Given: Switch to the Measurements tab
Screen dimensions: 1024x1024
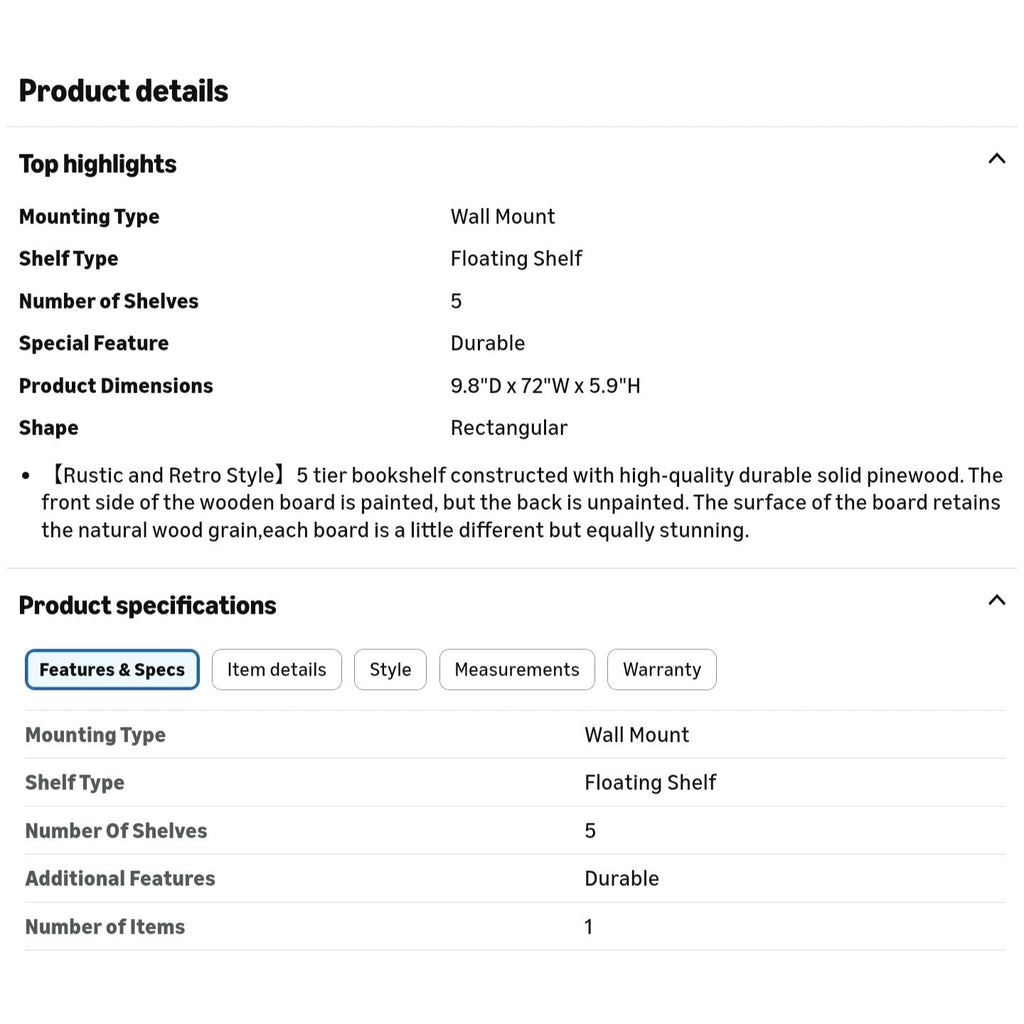Looking at the screenshot, I should click(x=517, y=669).
